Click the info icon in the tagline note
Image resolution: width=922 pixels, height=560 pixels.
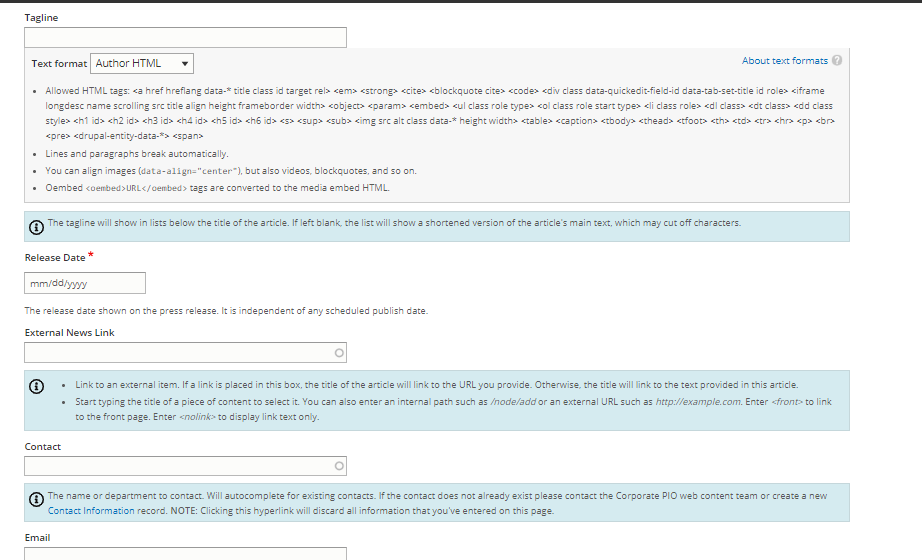pyautogui.click(x=36, y=227)
